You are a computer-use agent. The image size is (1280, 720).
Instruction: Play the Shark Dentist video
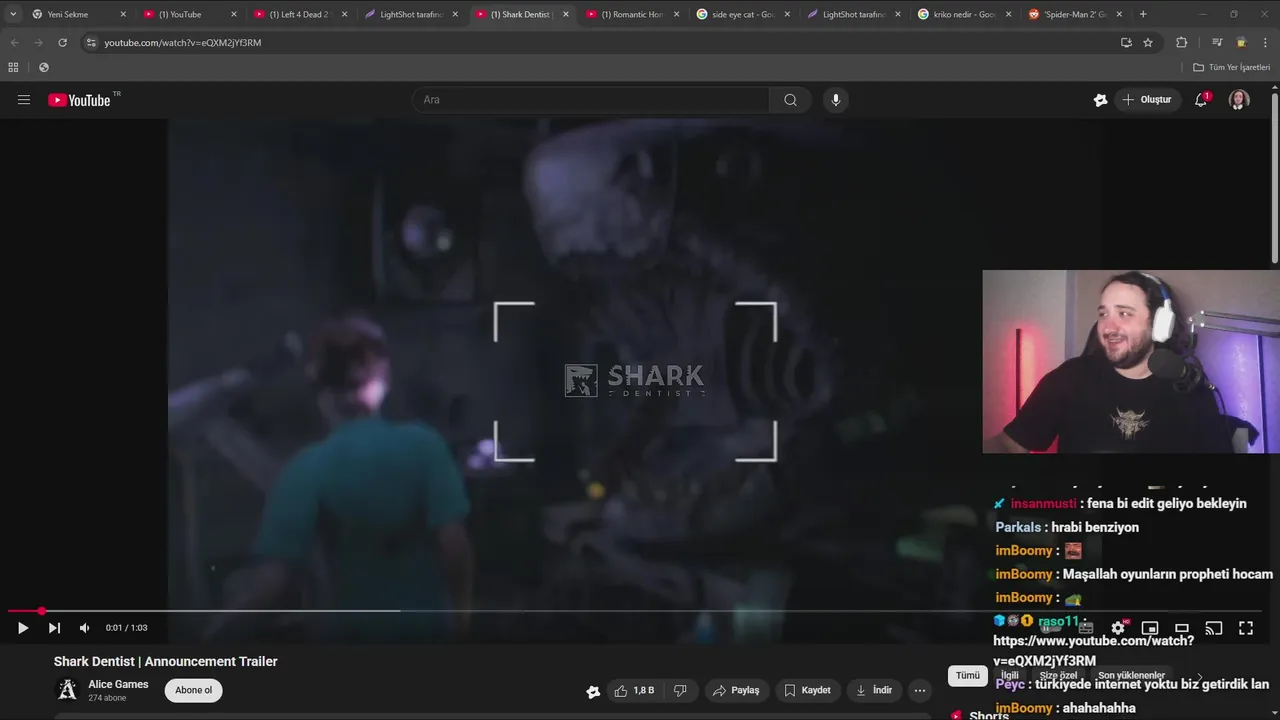point(23,628)
